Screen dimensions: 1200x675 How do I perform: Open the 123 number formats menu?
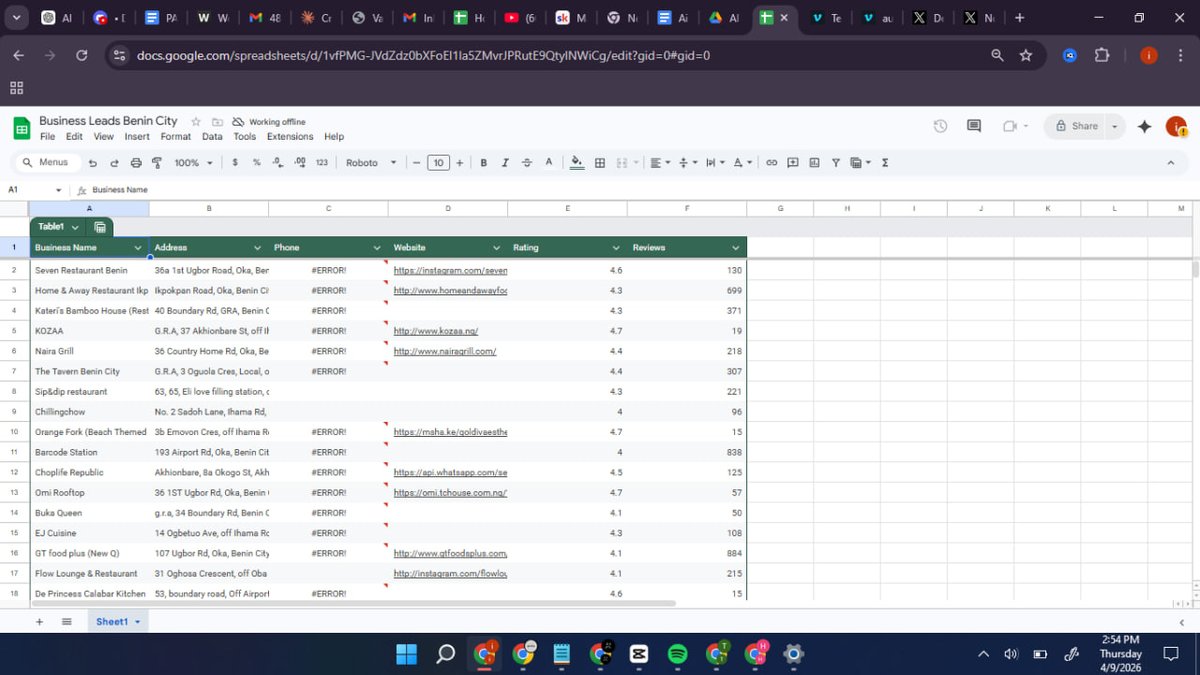322,163
